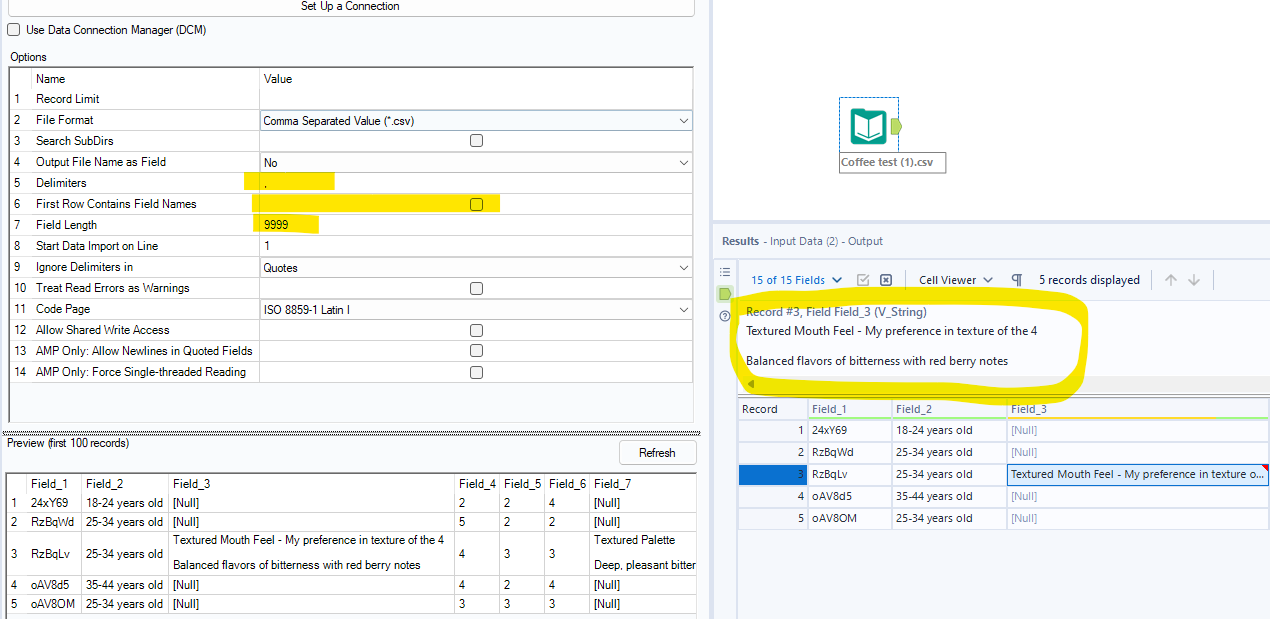Click the green Output anchor icon in Results
Screen dimensions: 1270x619
click(722, 294)
